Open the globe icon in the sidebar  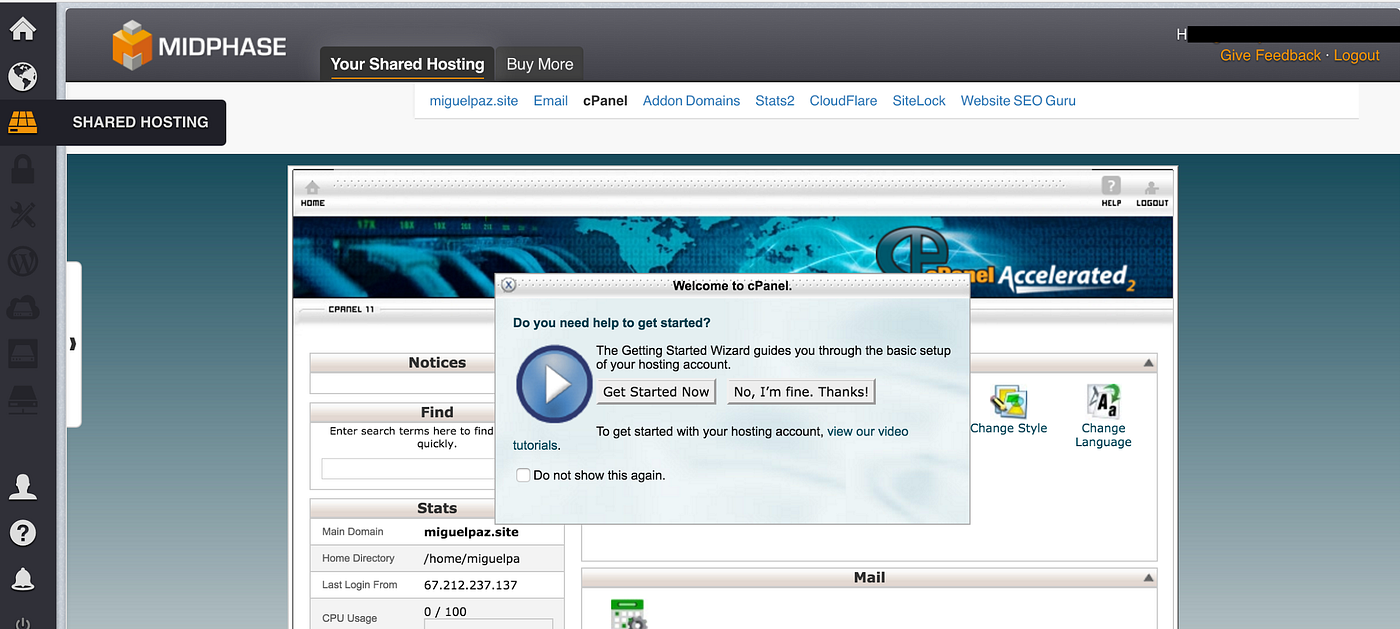coord(22,76)
